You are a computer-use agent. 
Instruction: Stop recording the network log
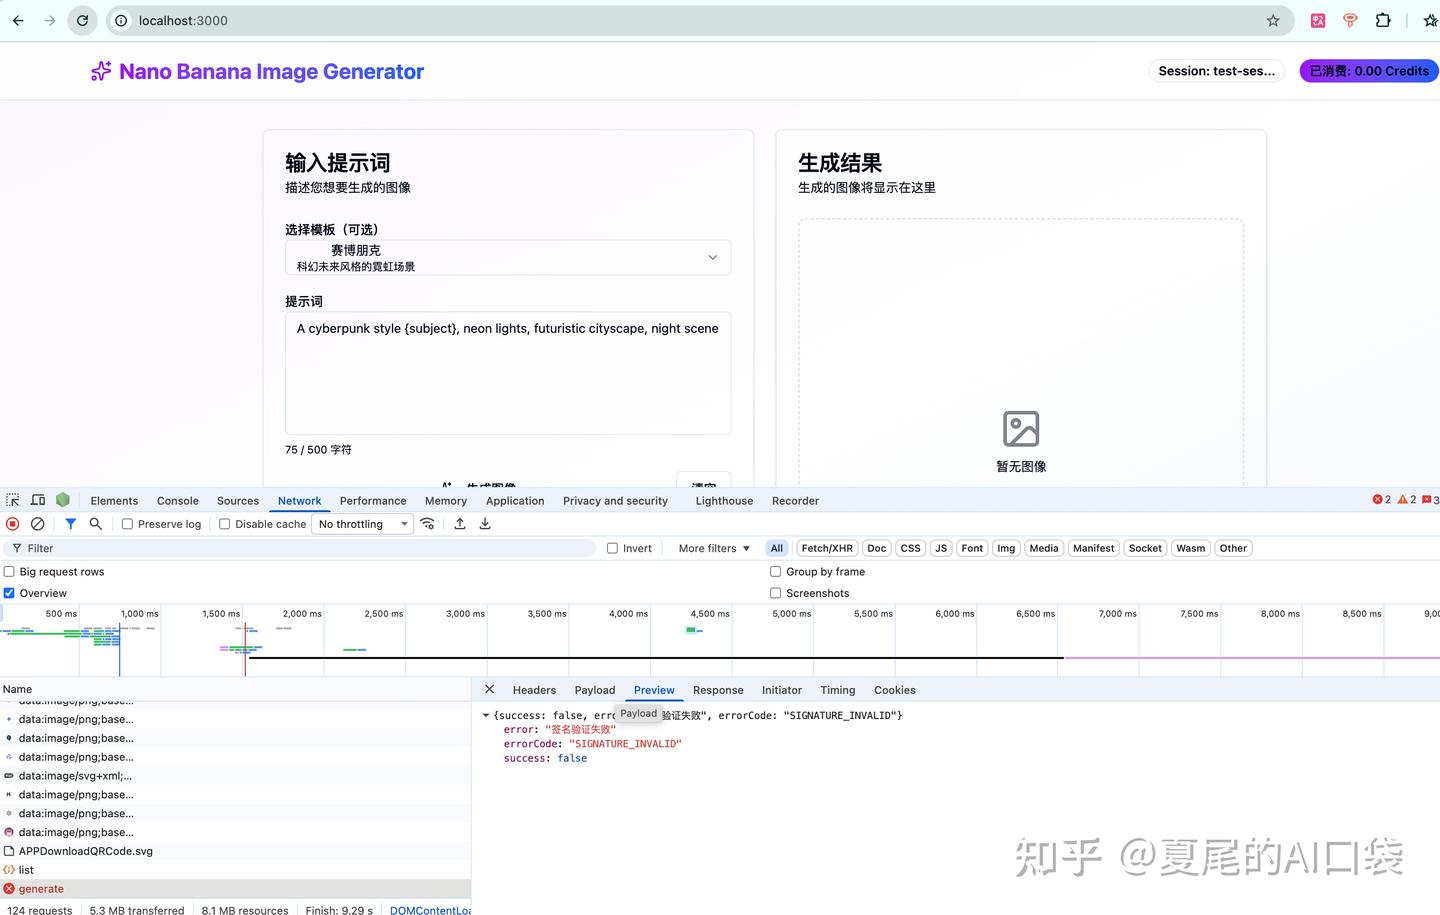click(x=12, y=523)
